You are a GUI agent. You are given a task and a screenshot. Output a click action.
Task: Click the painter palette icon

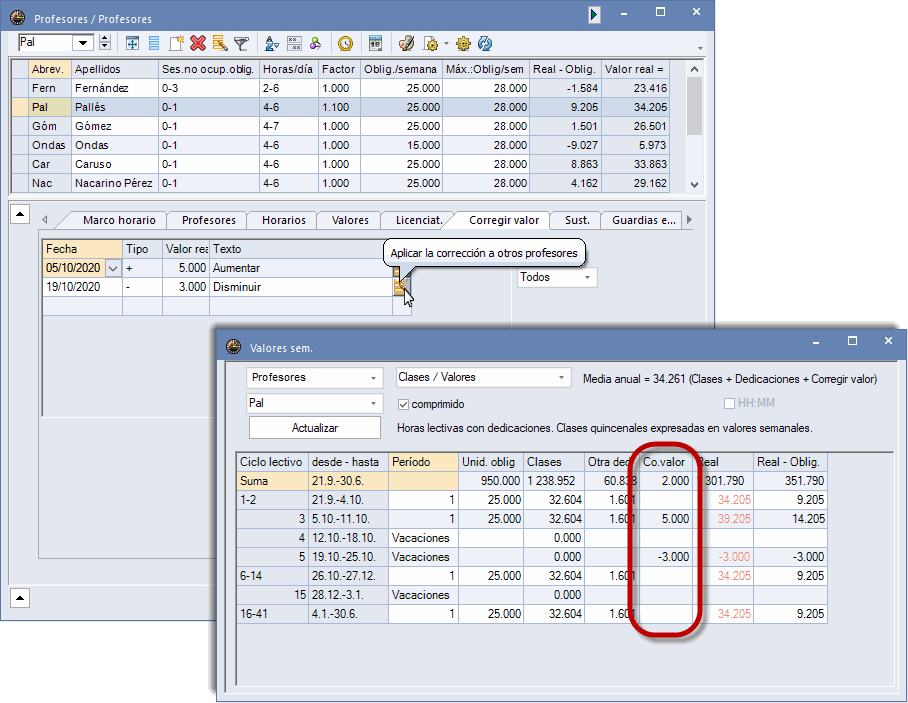[x=407, y=43]
